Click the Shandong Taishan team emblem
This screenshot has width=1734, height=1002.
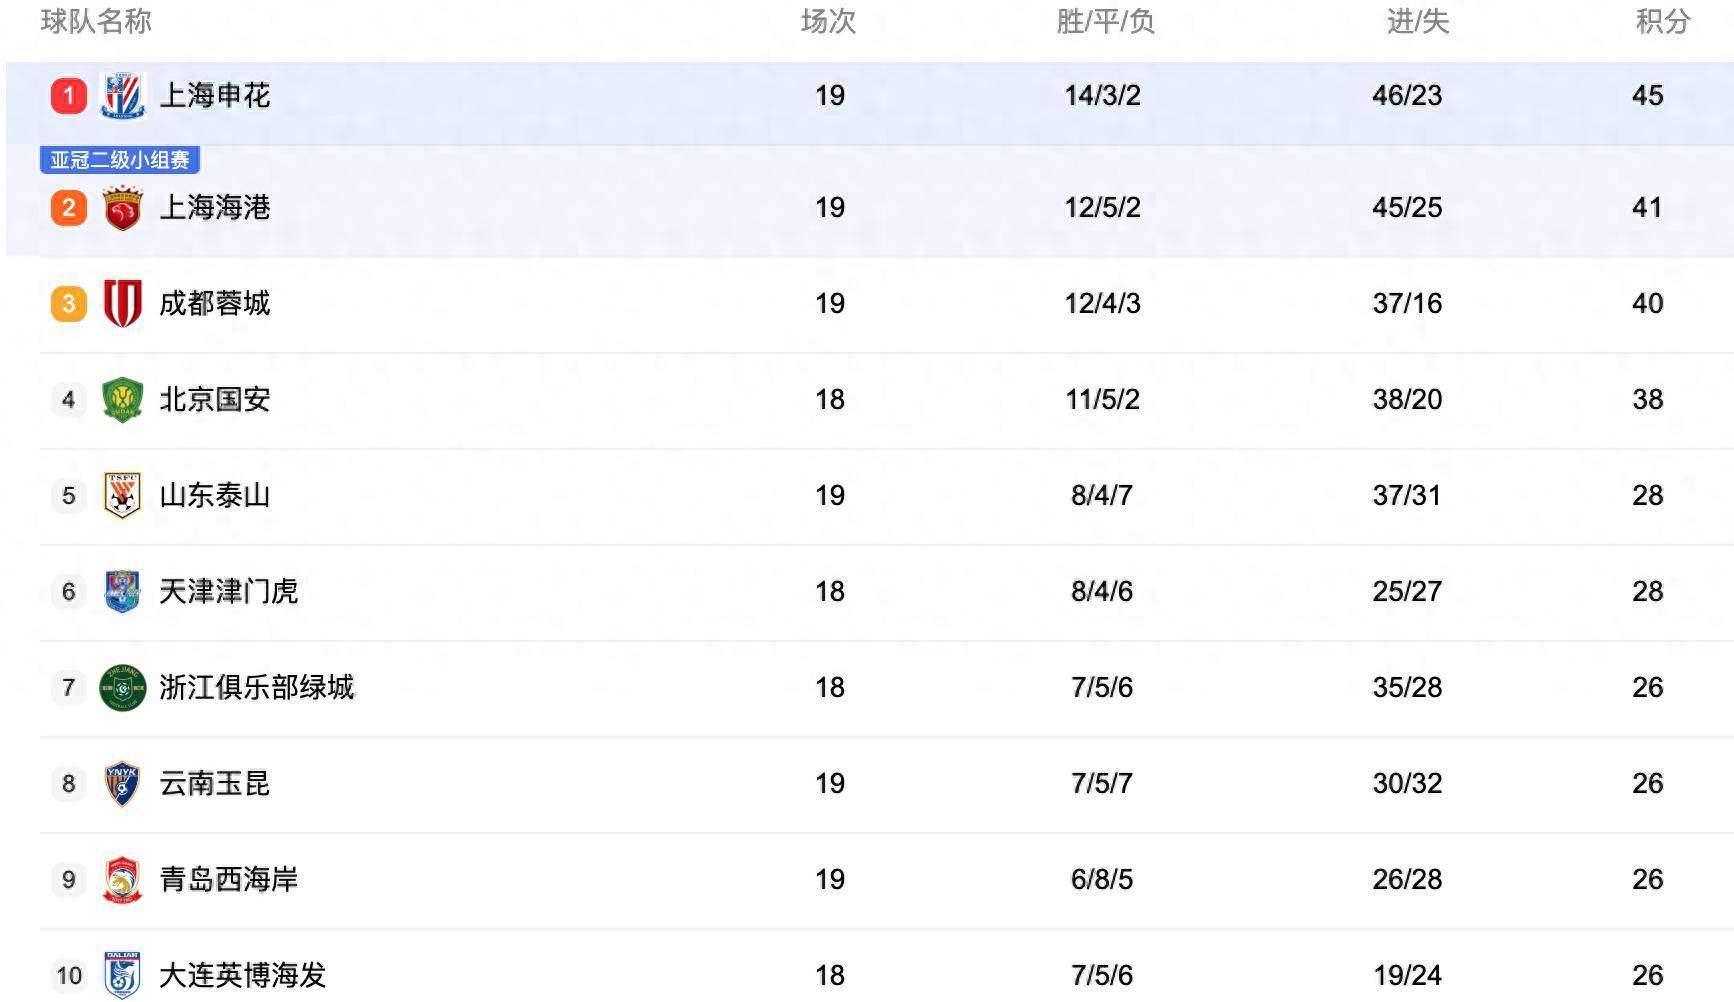point(123,495)
